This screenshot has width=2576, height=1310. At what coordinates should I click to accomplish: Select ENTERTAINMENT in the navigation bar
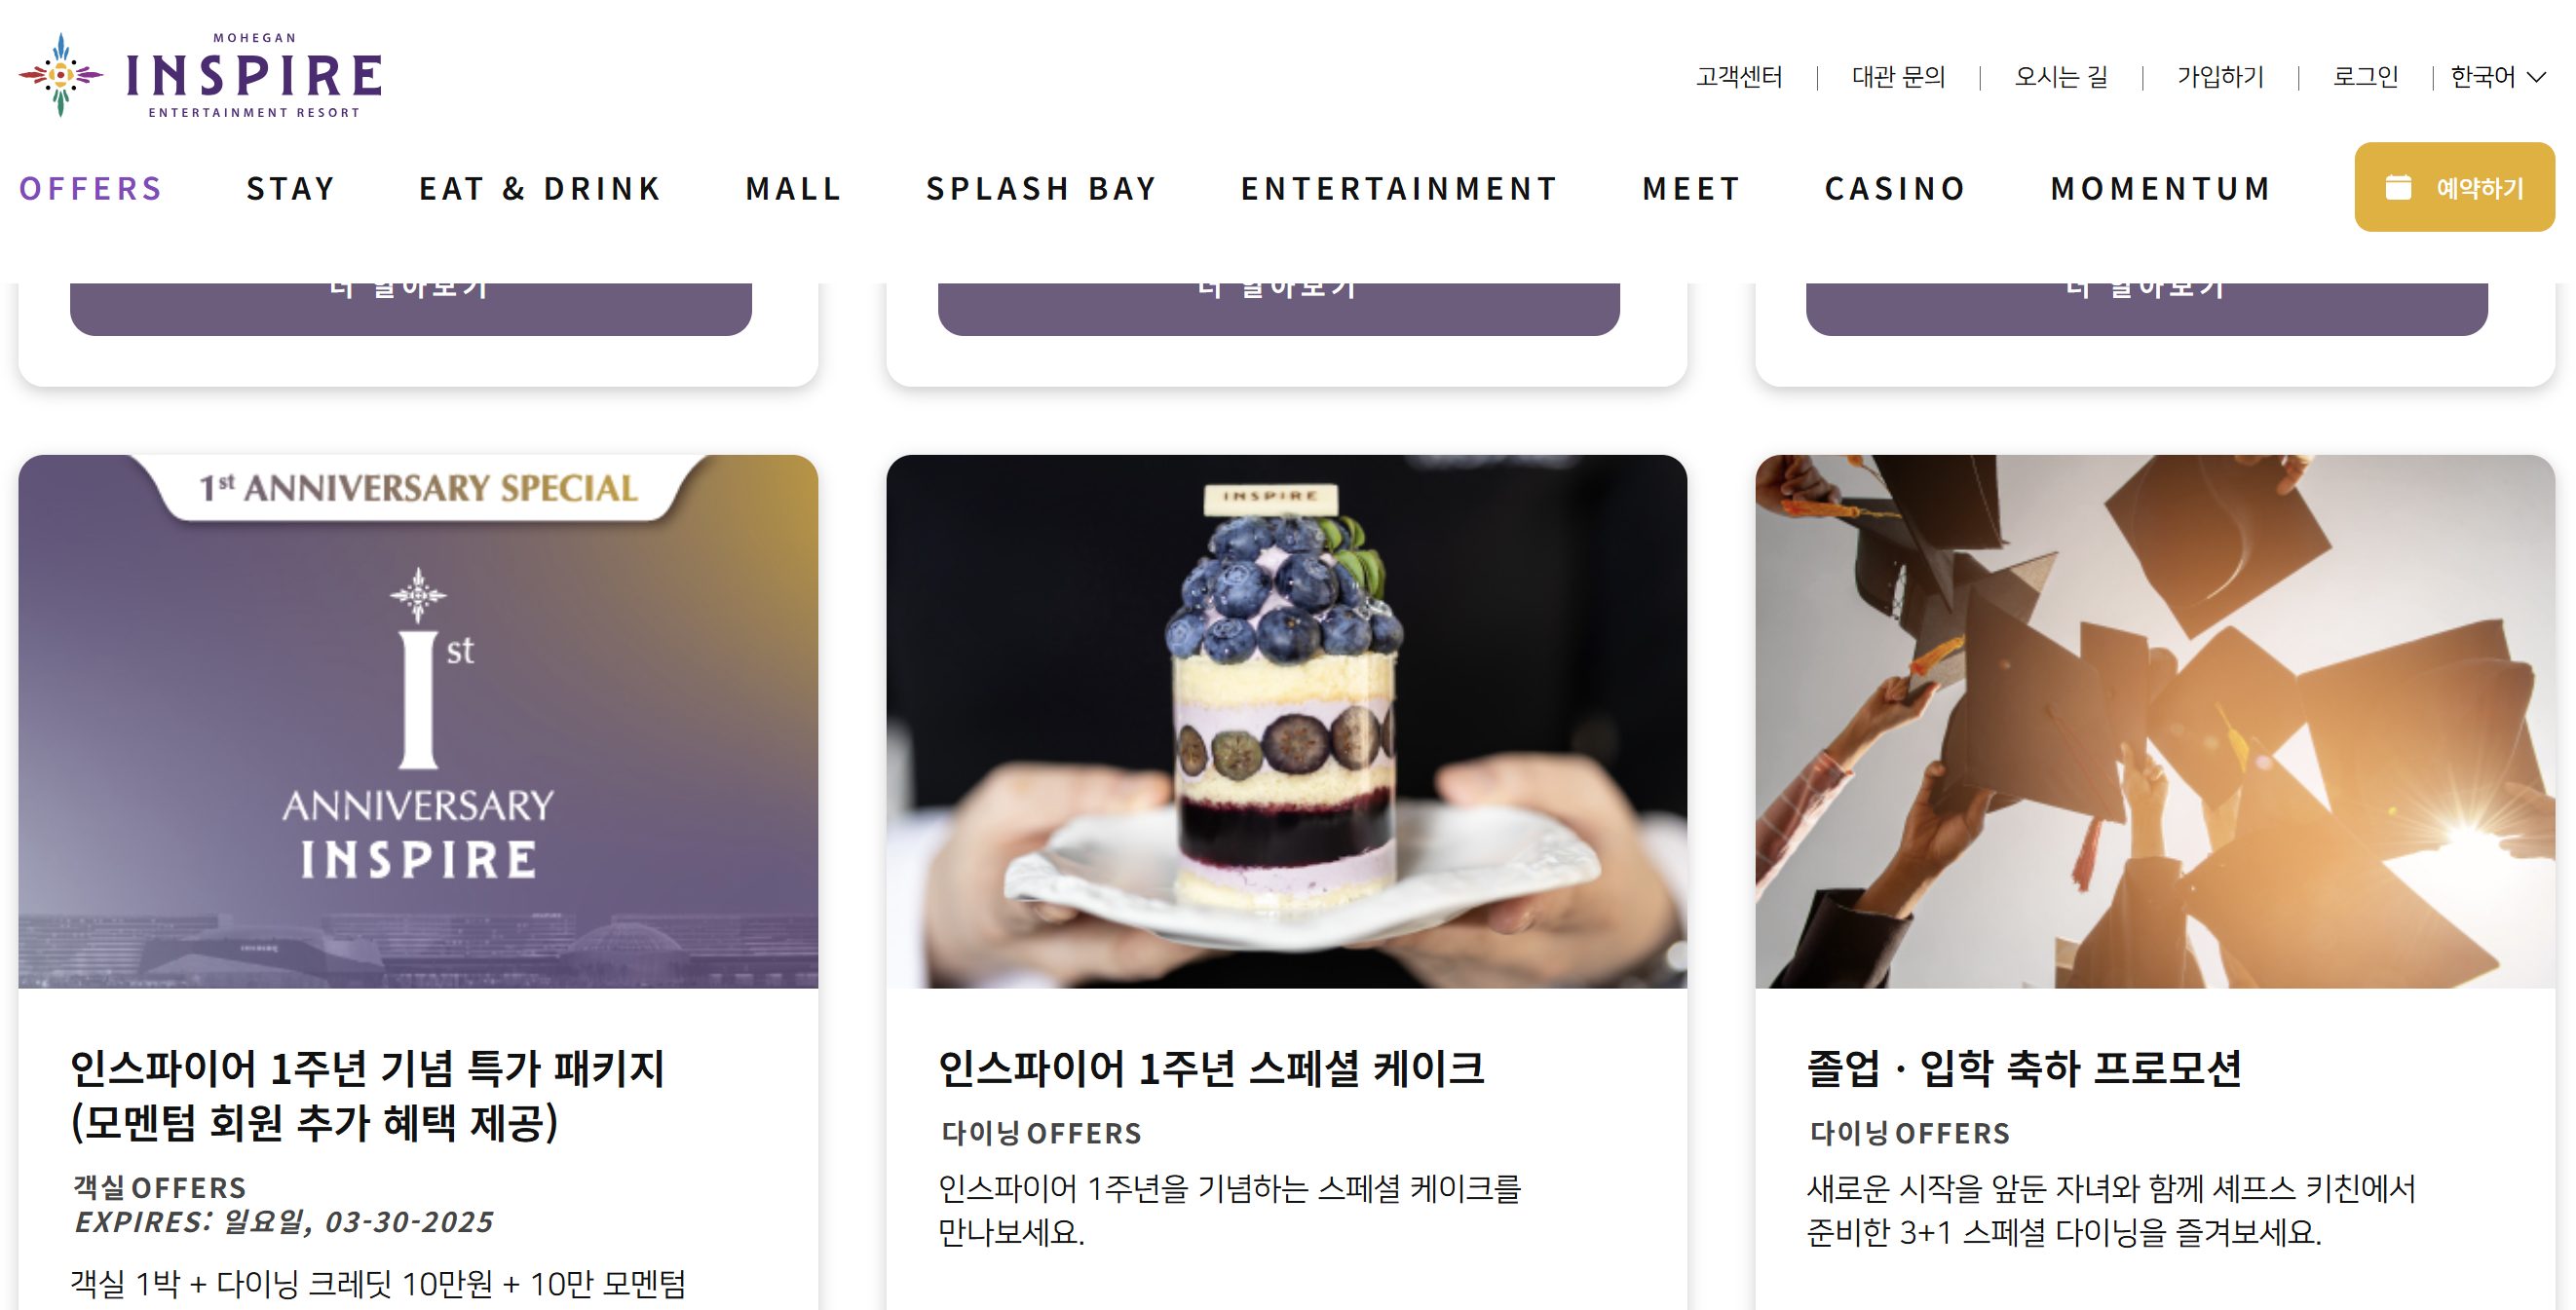[x=1400, y=188]
